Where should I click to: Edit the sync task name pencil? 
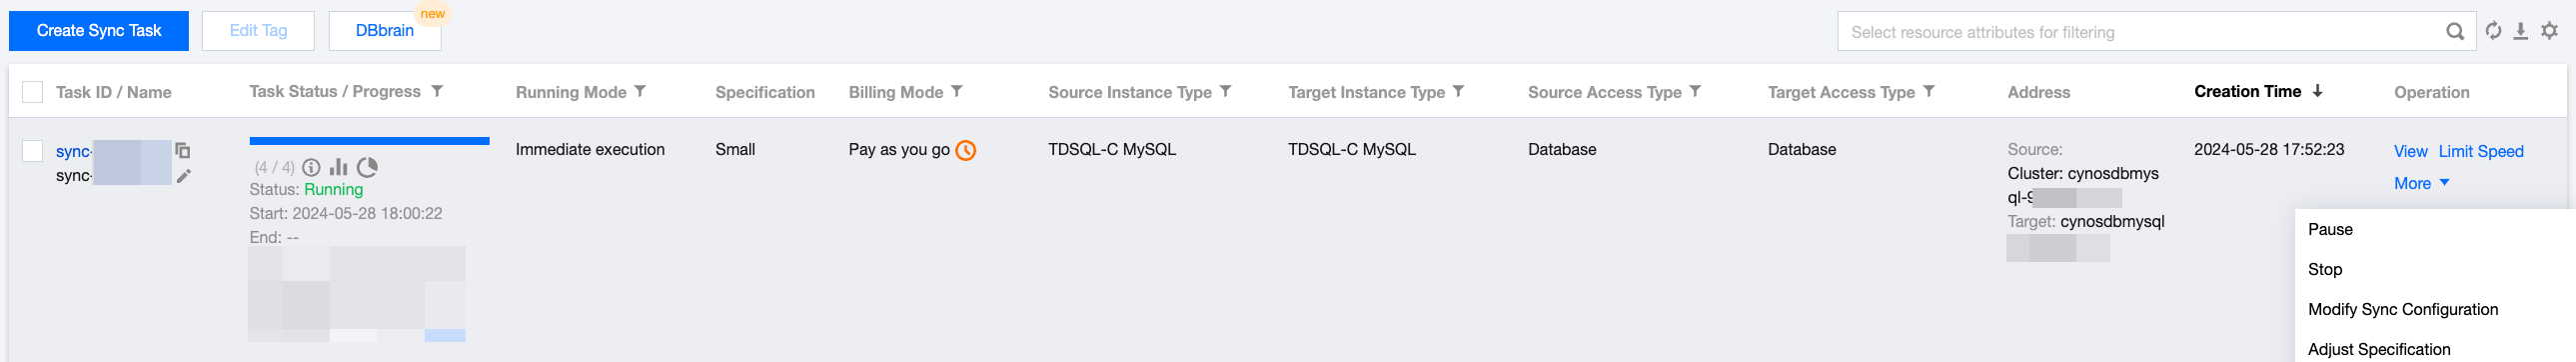coord(183,176)
